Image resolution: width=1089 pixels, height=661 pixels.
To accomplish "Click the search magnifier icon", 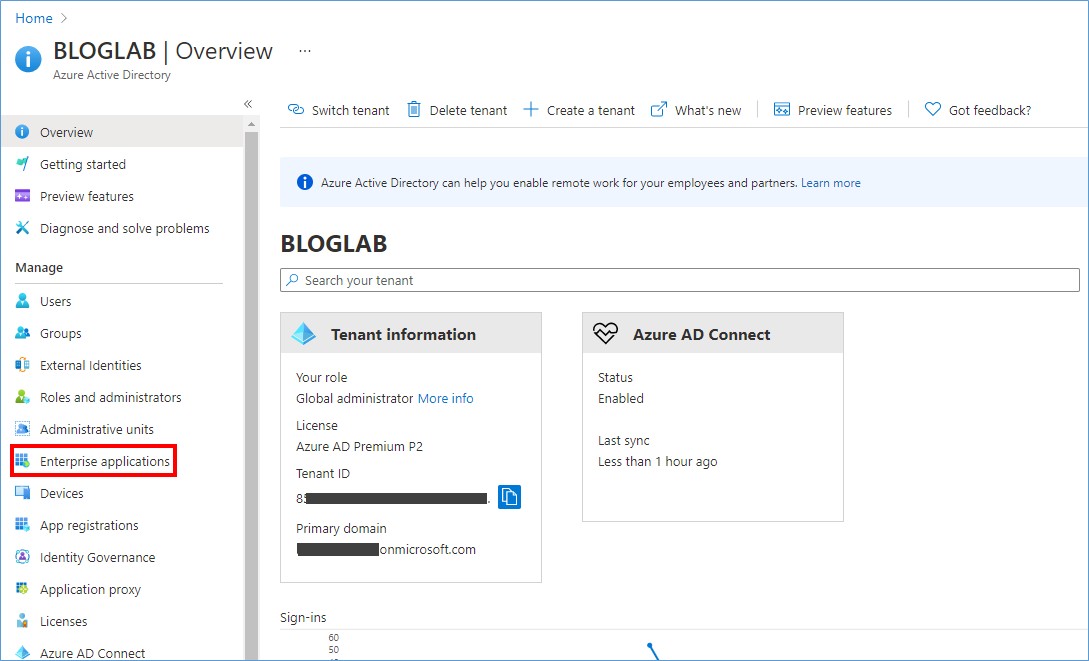I will click(x=292, y=280).
